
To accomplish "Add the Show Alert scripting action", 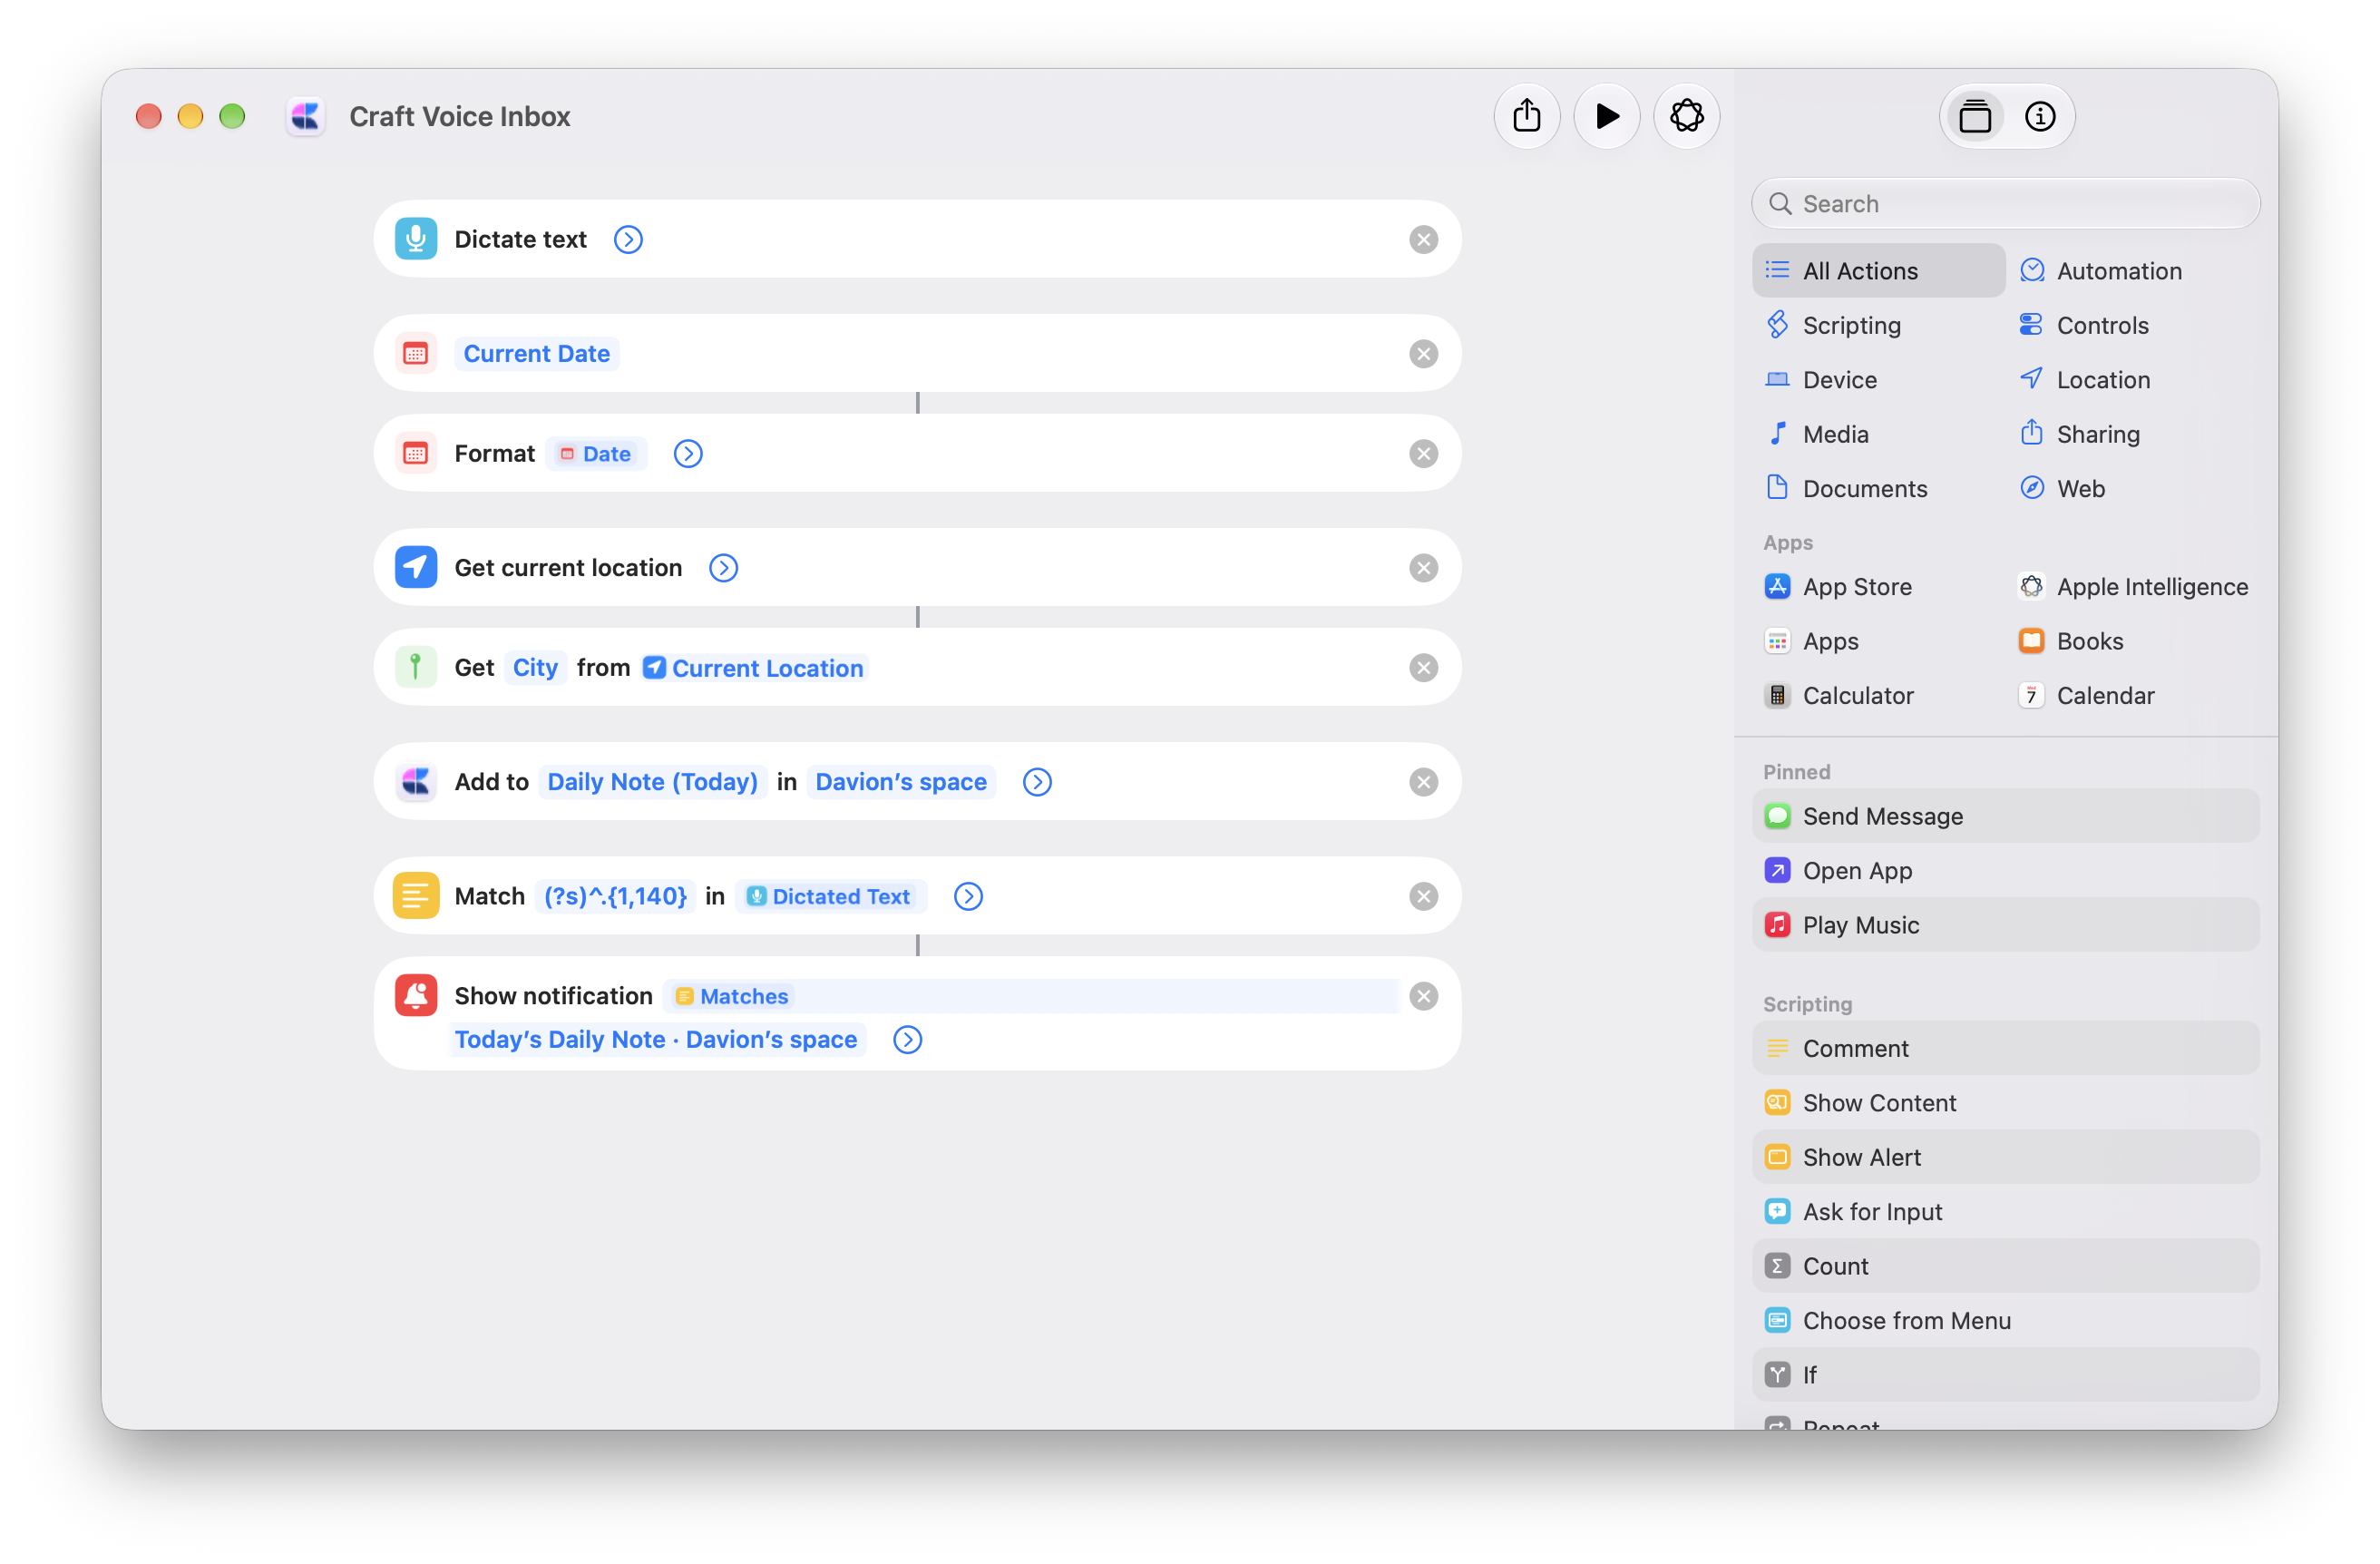I will [2005, 1157].
